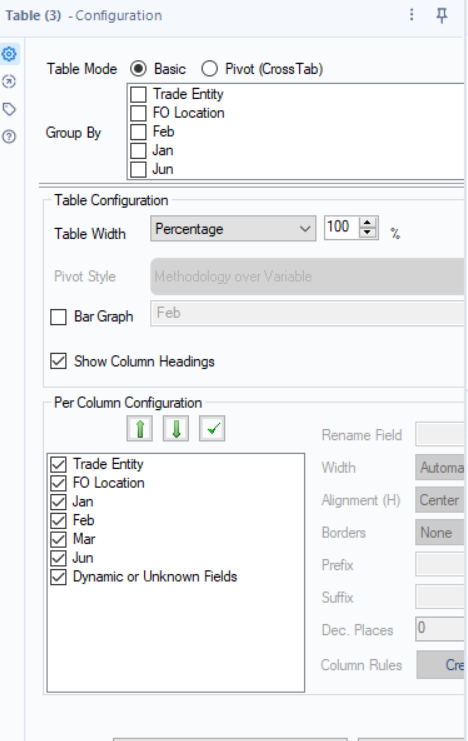Click the Dec. Places input field
The width and height of the screenshot is (468, 741).
pyautogui.click(x=440, y=629)
